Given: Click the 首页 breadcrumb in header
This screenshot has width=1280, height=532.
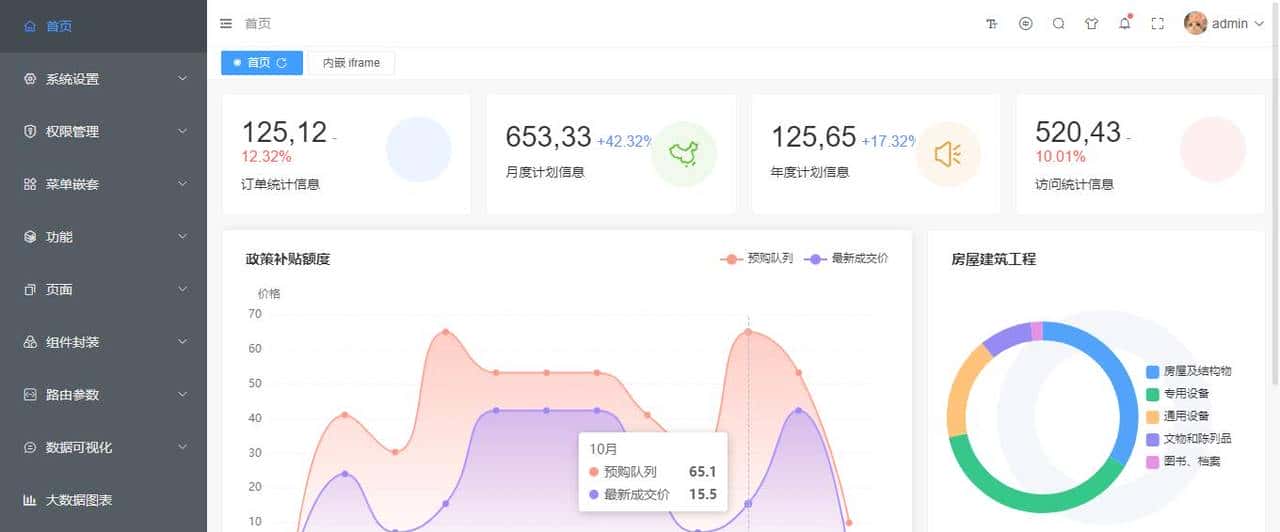Looking at the screenshot, I should tap(258, 24).
